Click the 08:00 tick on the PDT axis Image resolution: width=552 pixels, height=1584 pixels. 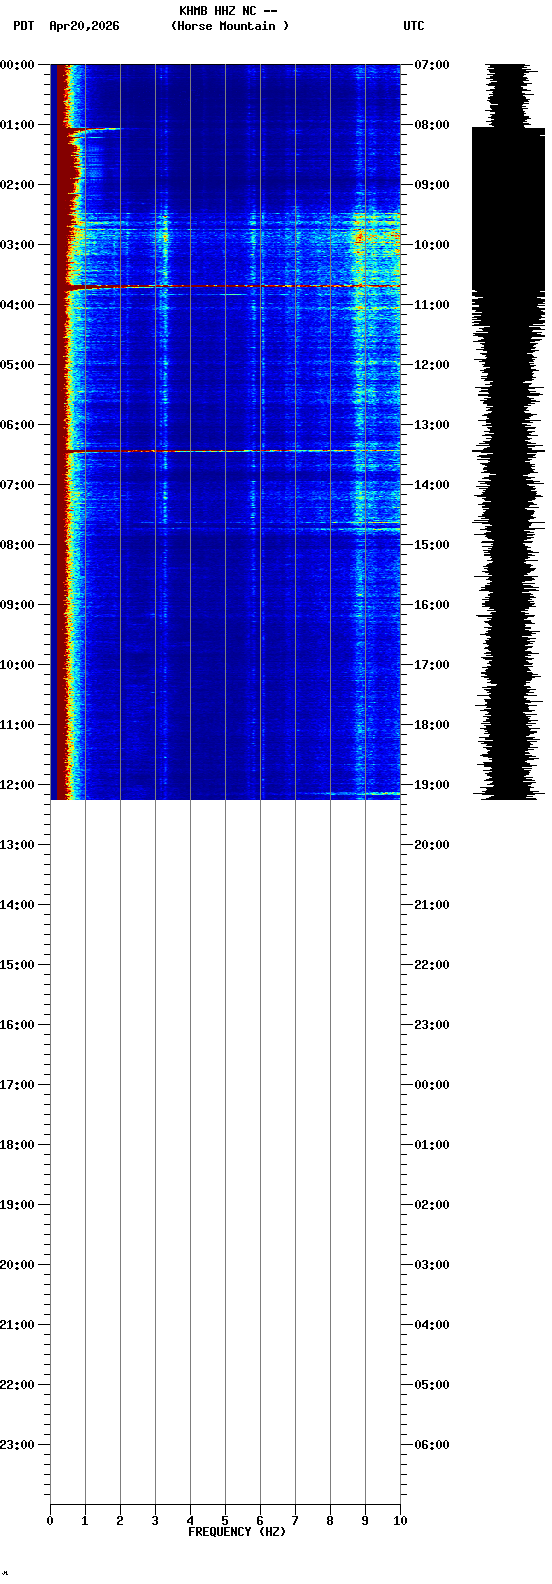point(18,545)
